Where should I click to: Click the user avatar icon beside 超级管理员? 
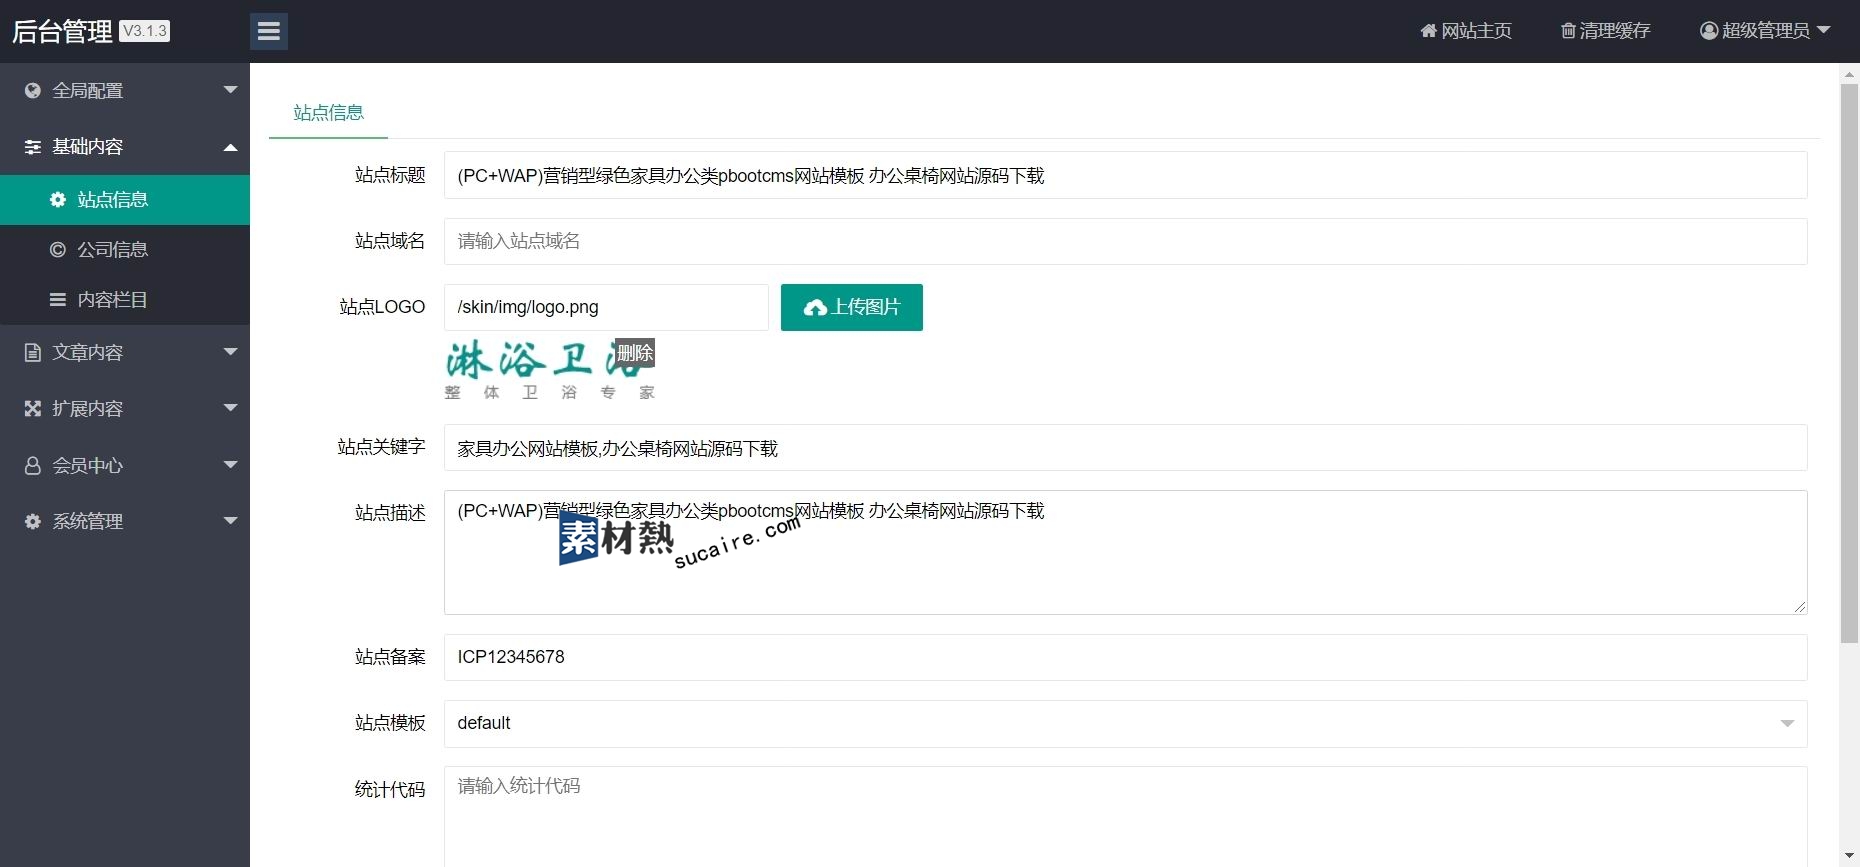pos(1709,31)
